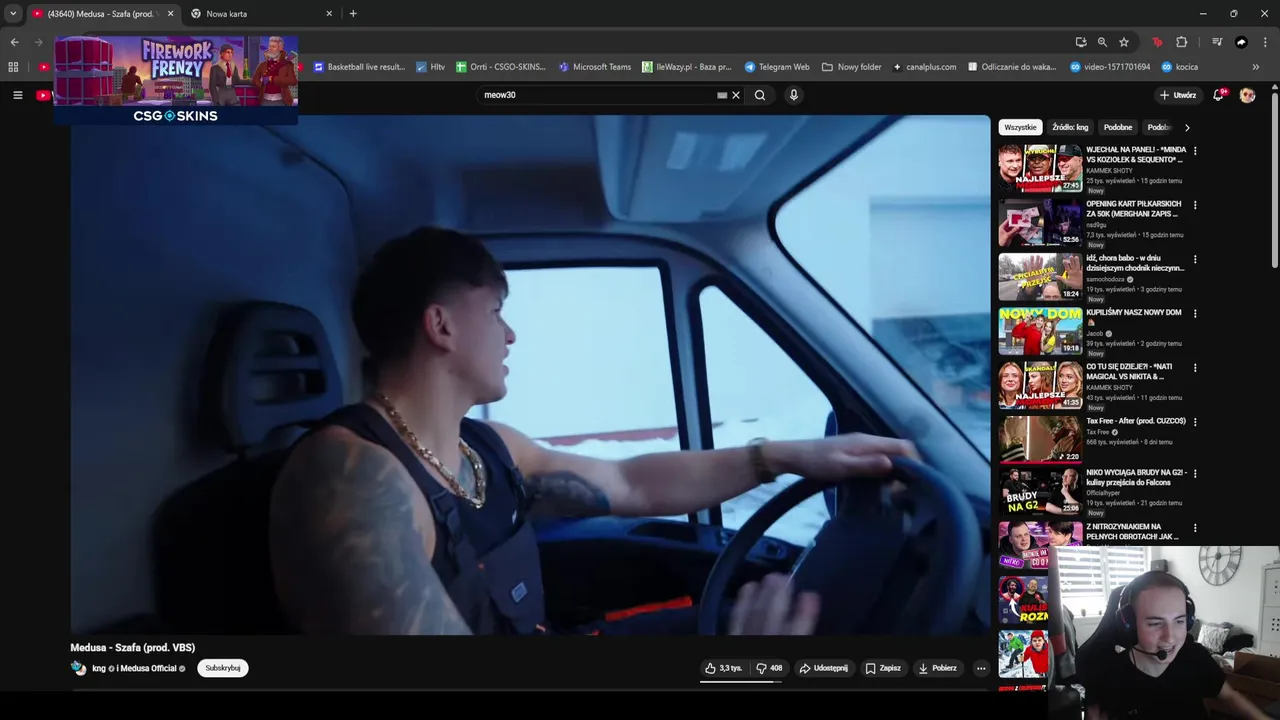
Task: Select the Podobne filter chip
Action: (1118, 127)
